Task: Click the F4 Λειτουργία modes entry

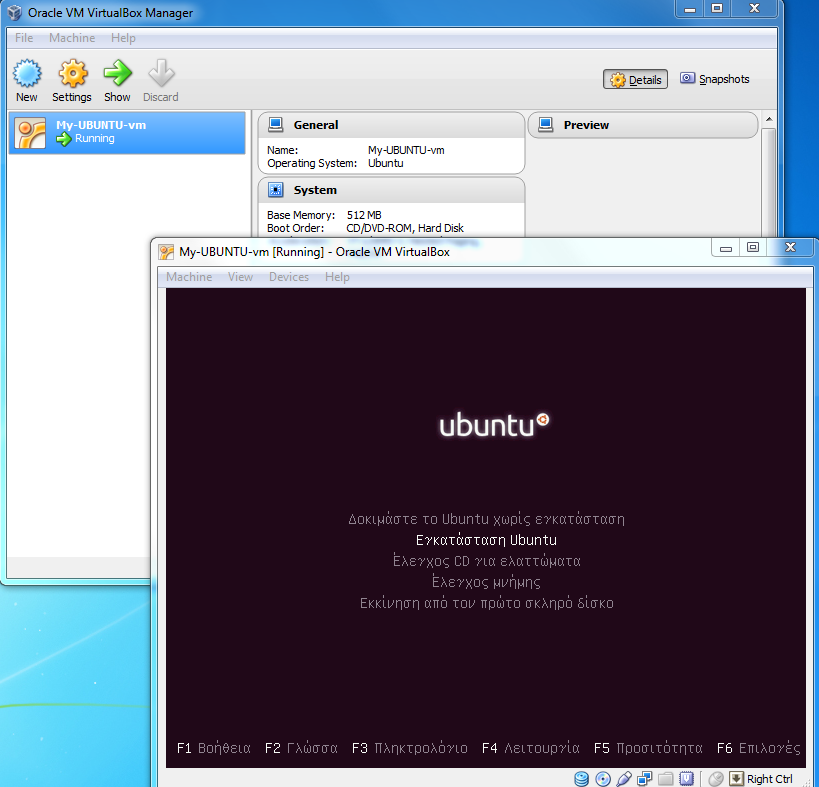Action: tap(530, 748)
